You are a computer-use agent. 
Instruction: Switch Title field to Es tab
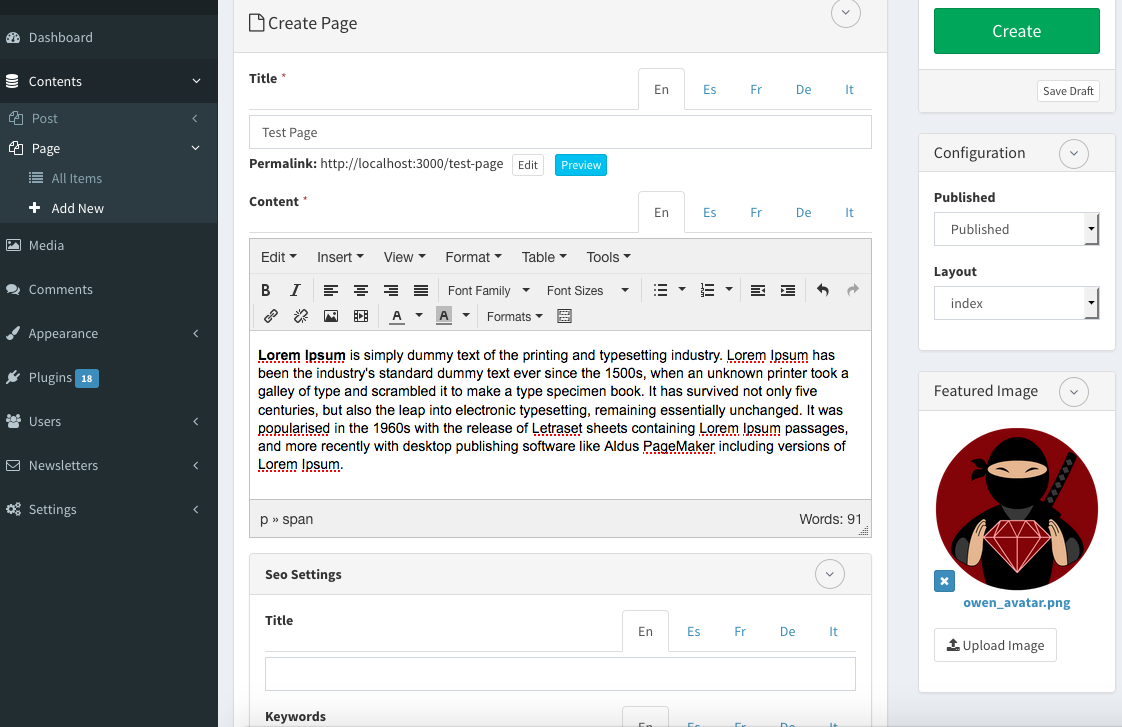point(709,89)
